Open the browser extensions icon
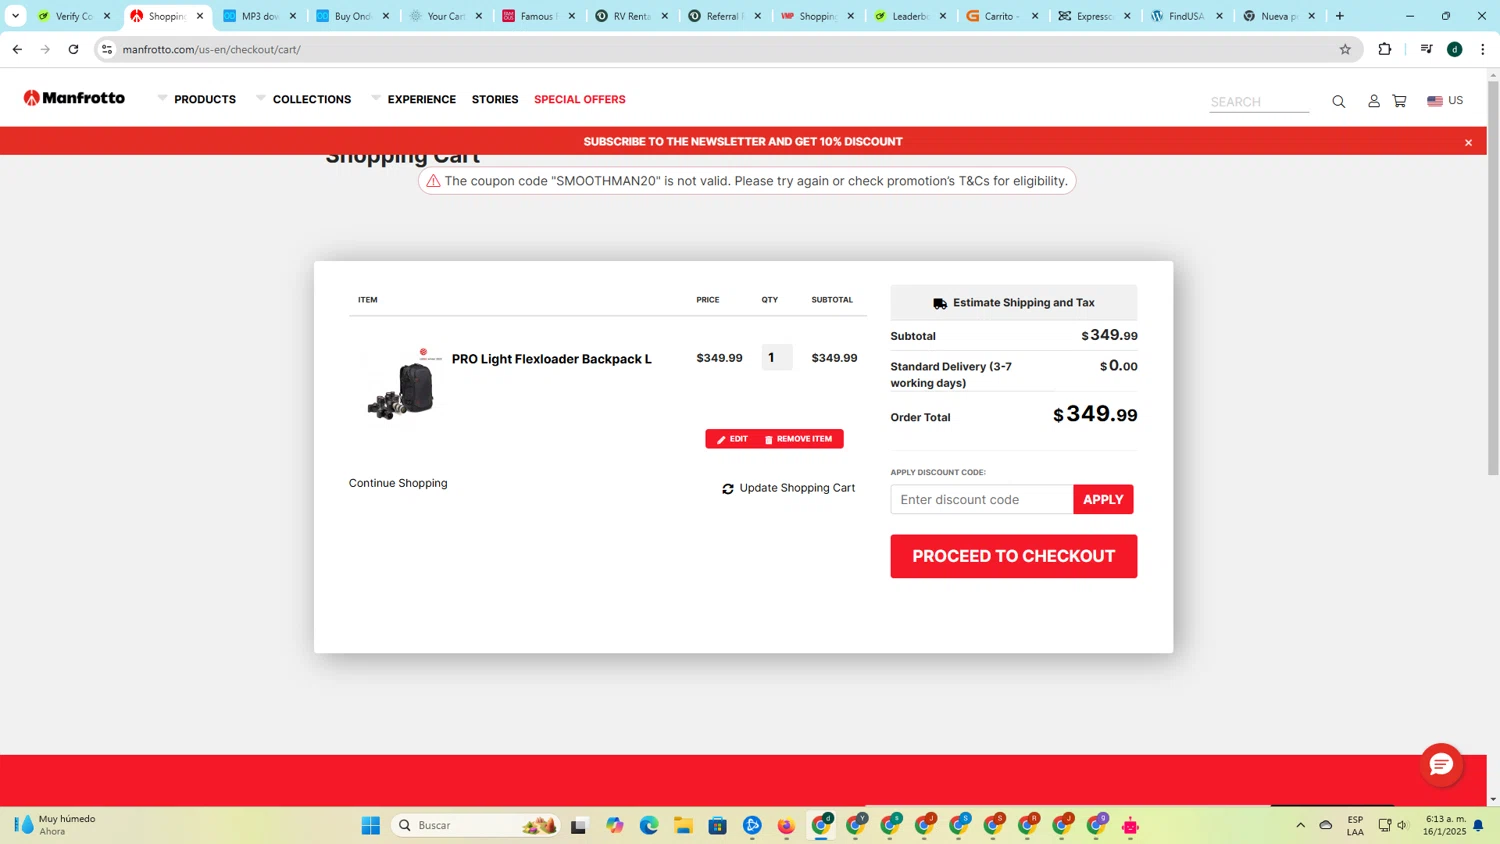Screen dimensions: 1500x844 [x=1385, y=49]
